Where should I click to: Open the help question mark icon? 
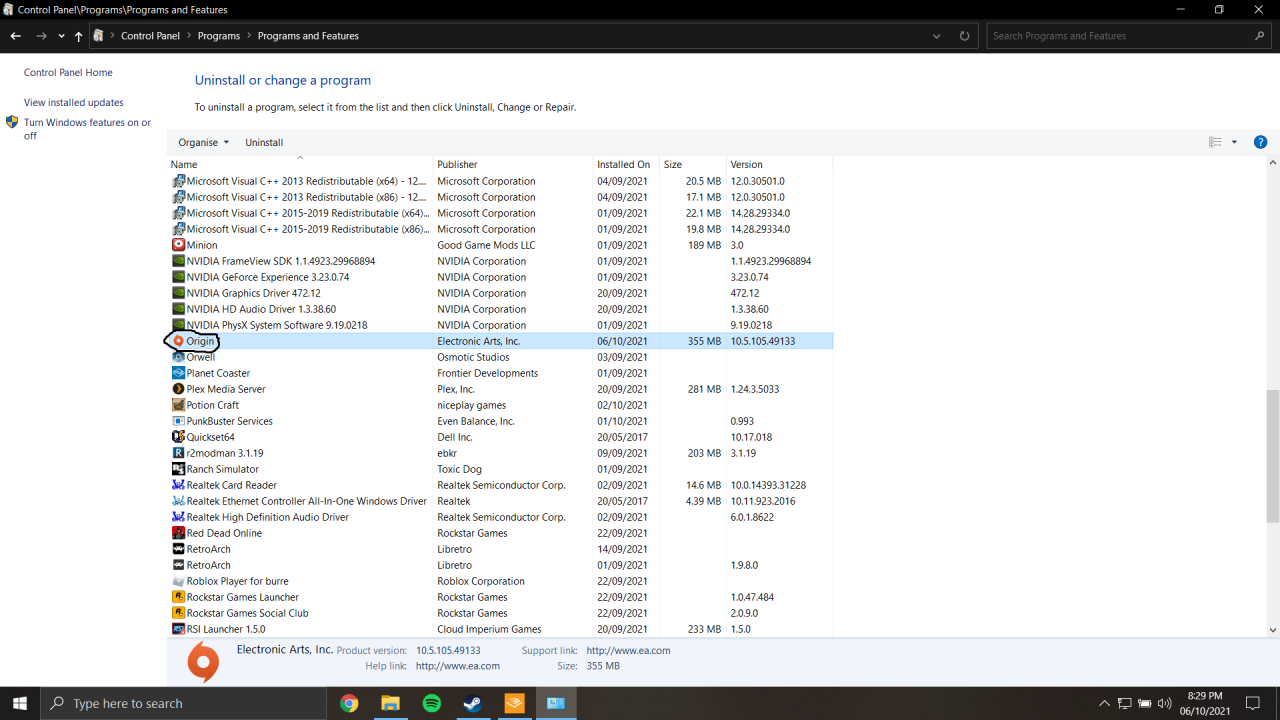pyautogui.click(x=1260, y=142)
